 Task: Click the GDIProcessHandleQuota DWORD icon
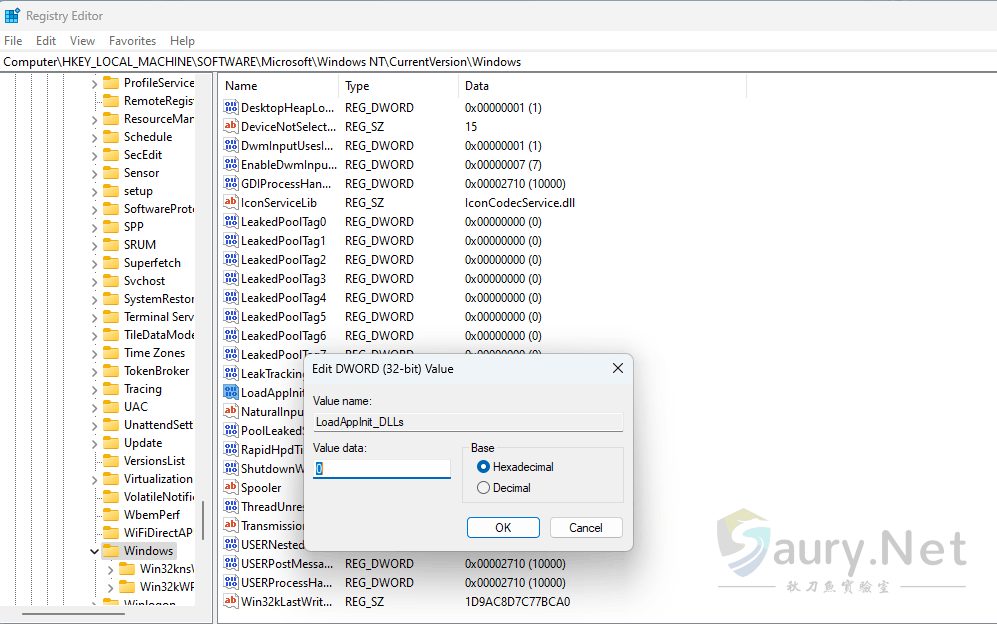point(231,184)
